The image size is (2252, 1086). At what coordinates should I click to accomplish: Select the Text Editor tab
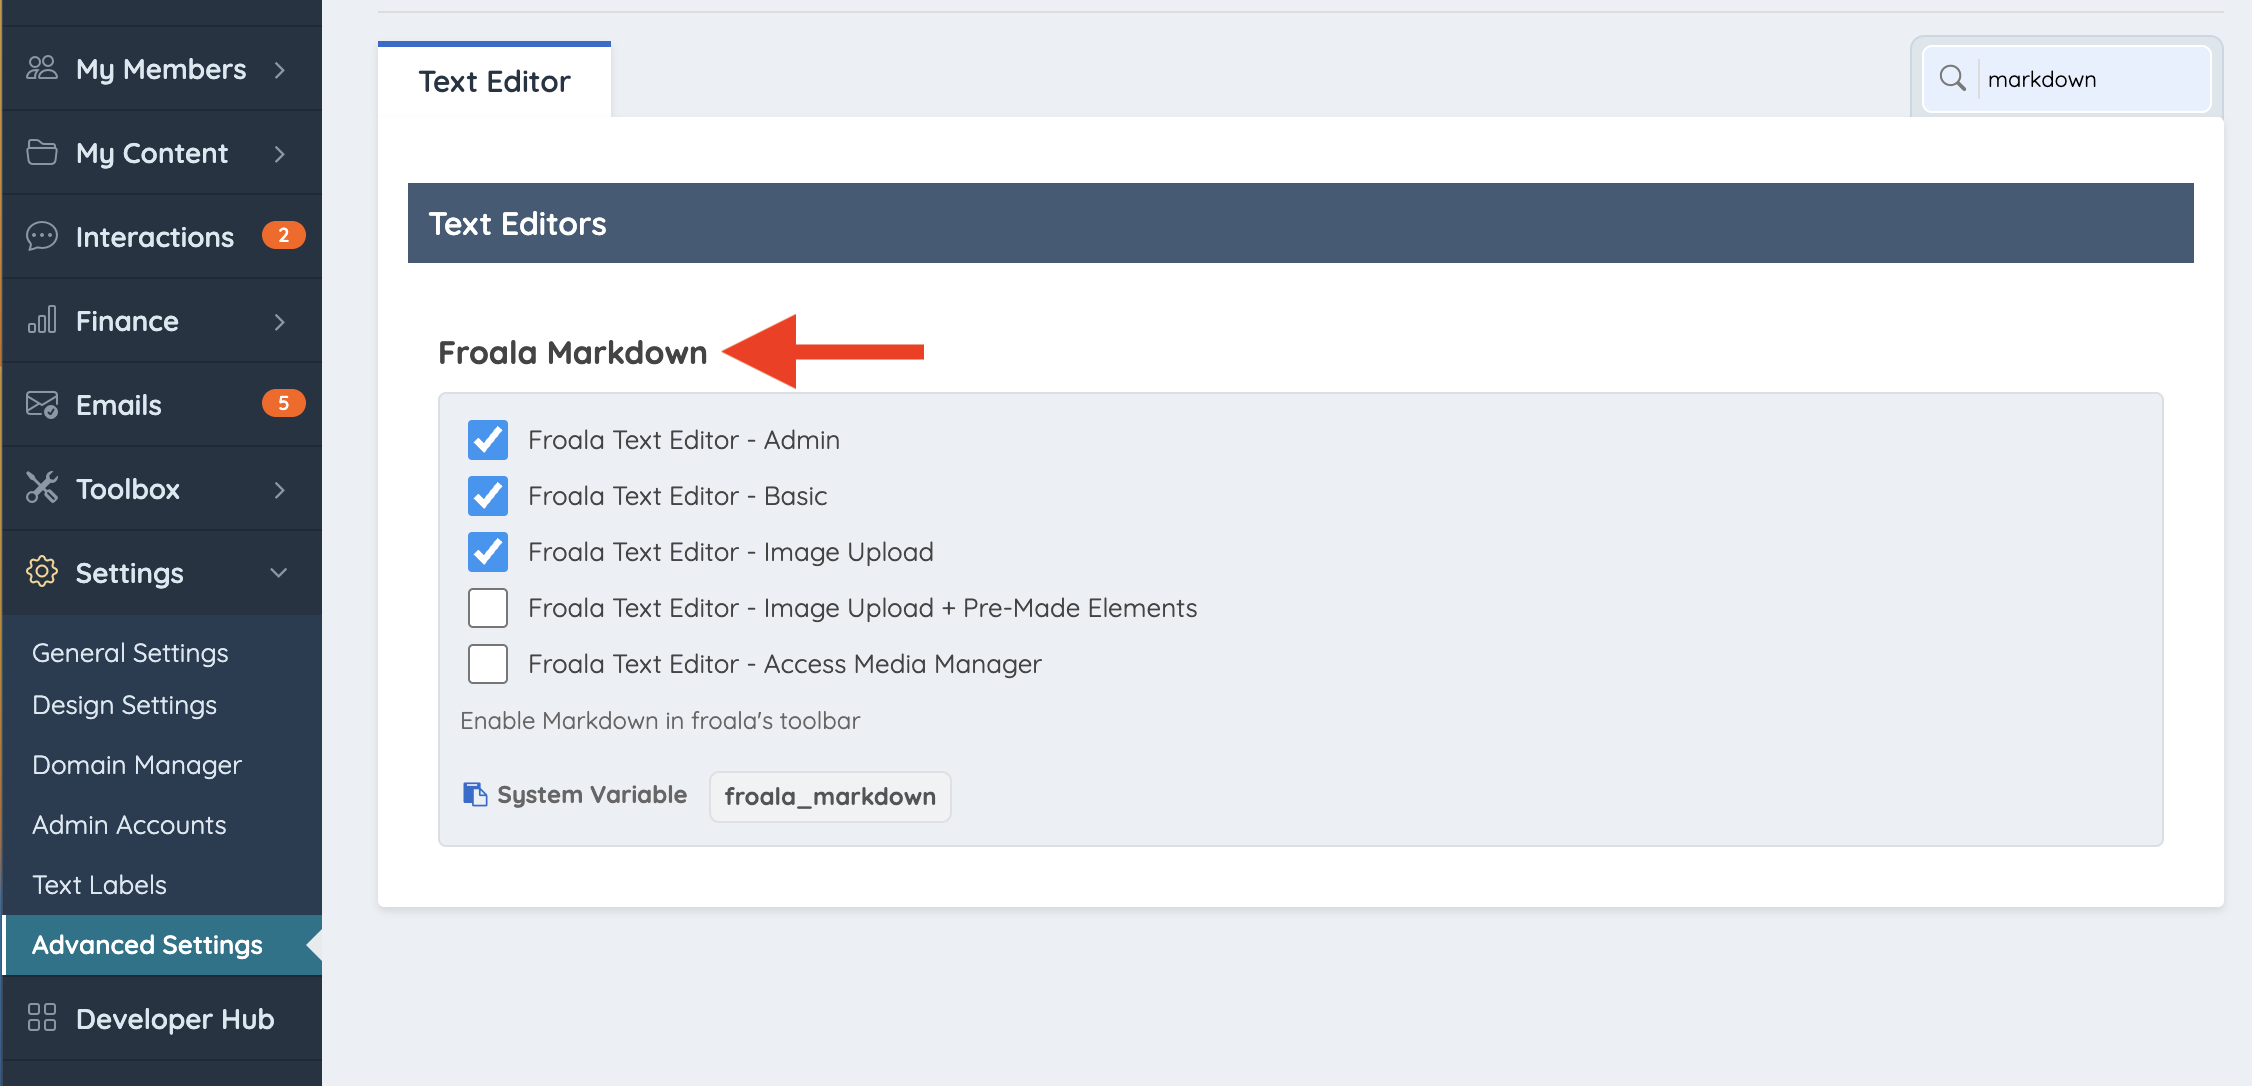coord(494,81)
